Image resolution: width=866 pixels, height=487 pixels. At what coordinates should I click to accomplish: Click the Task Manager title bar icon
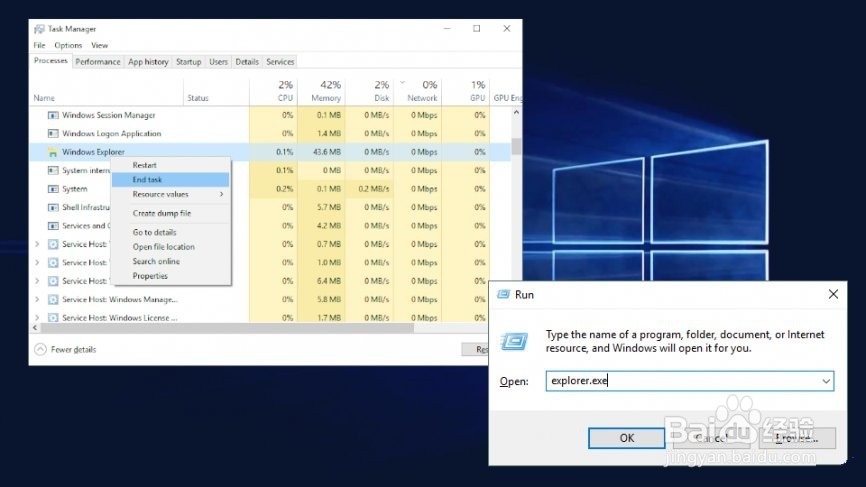click(39, 29)
